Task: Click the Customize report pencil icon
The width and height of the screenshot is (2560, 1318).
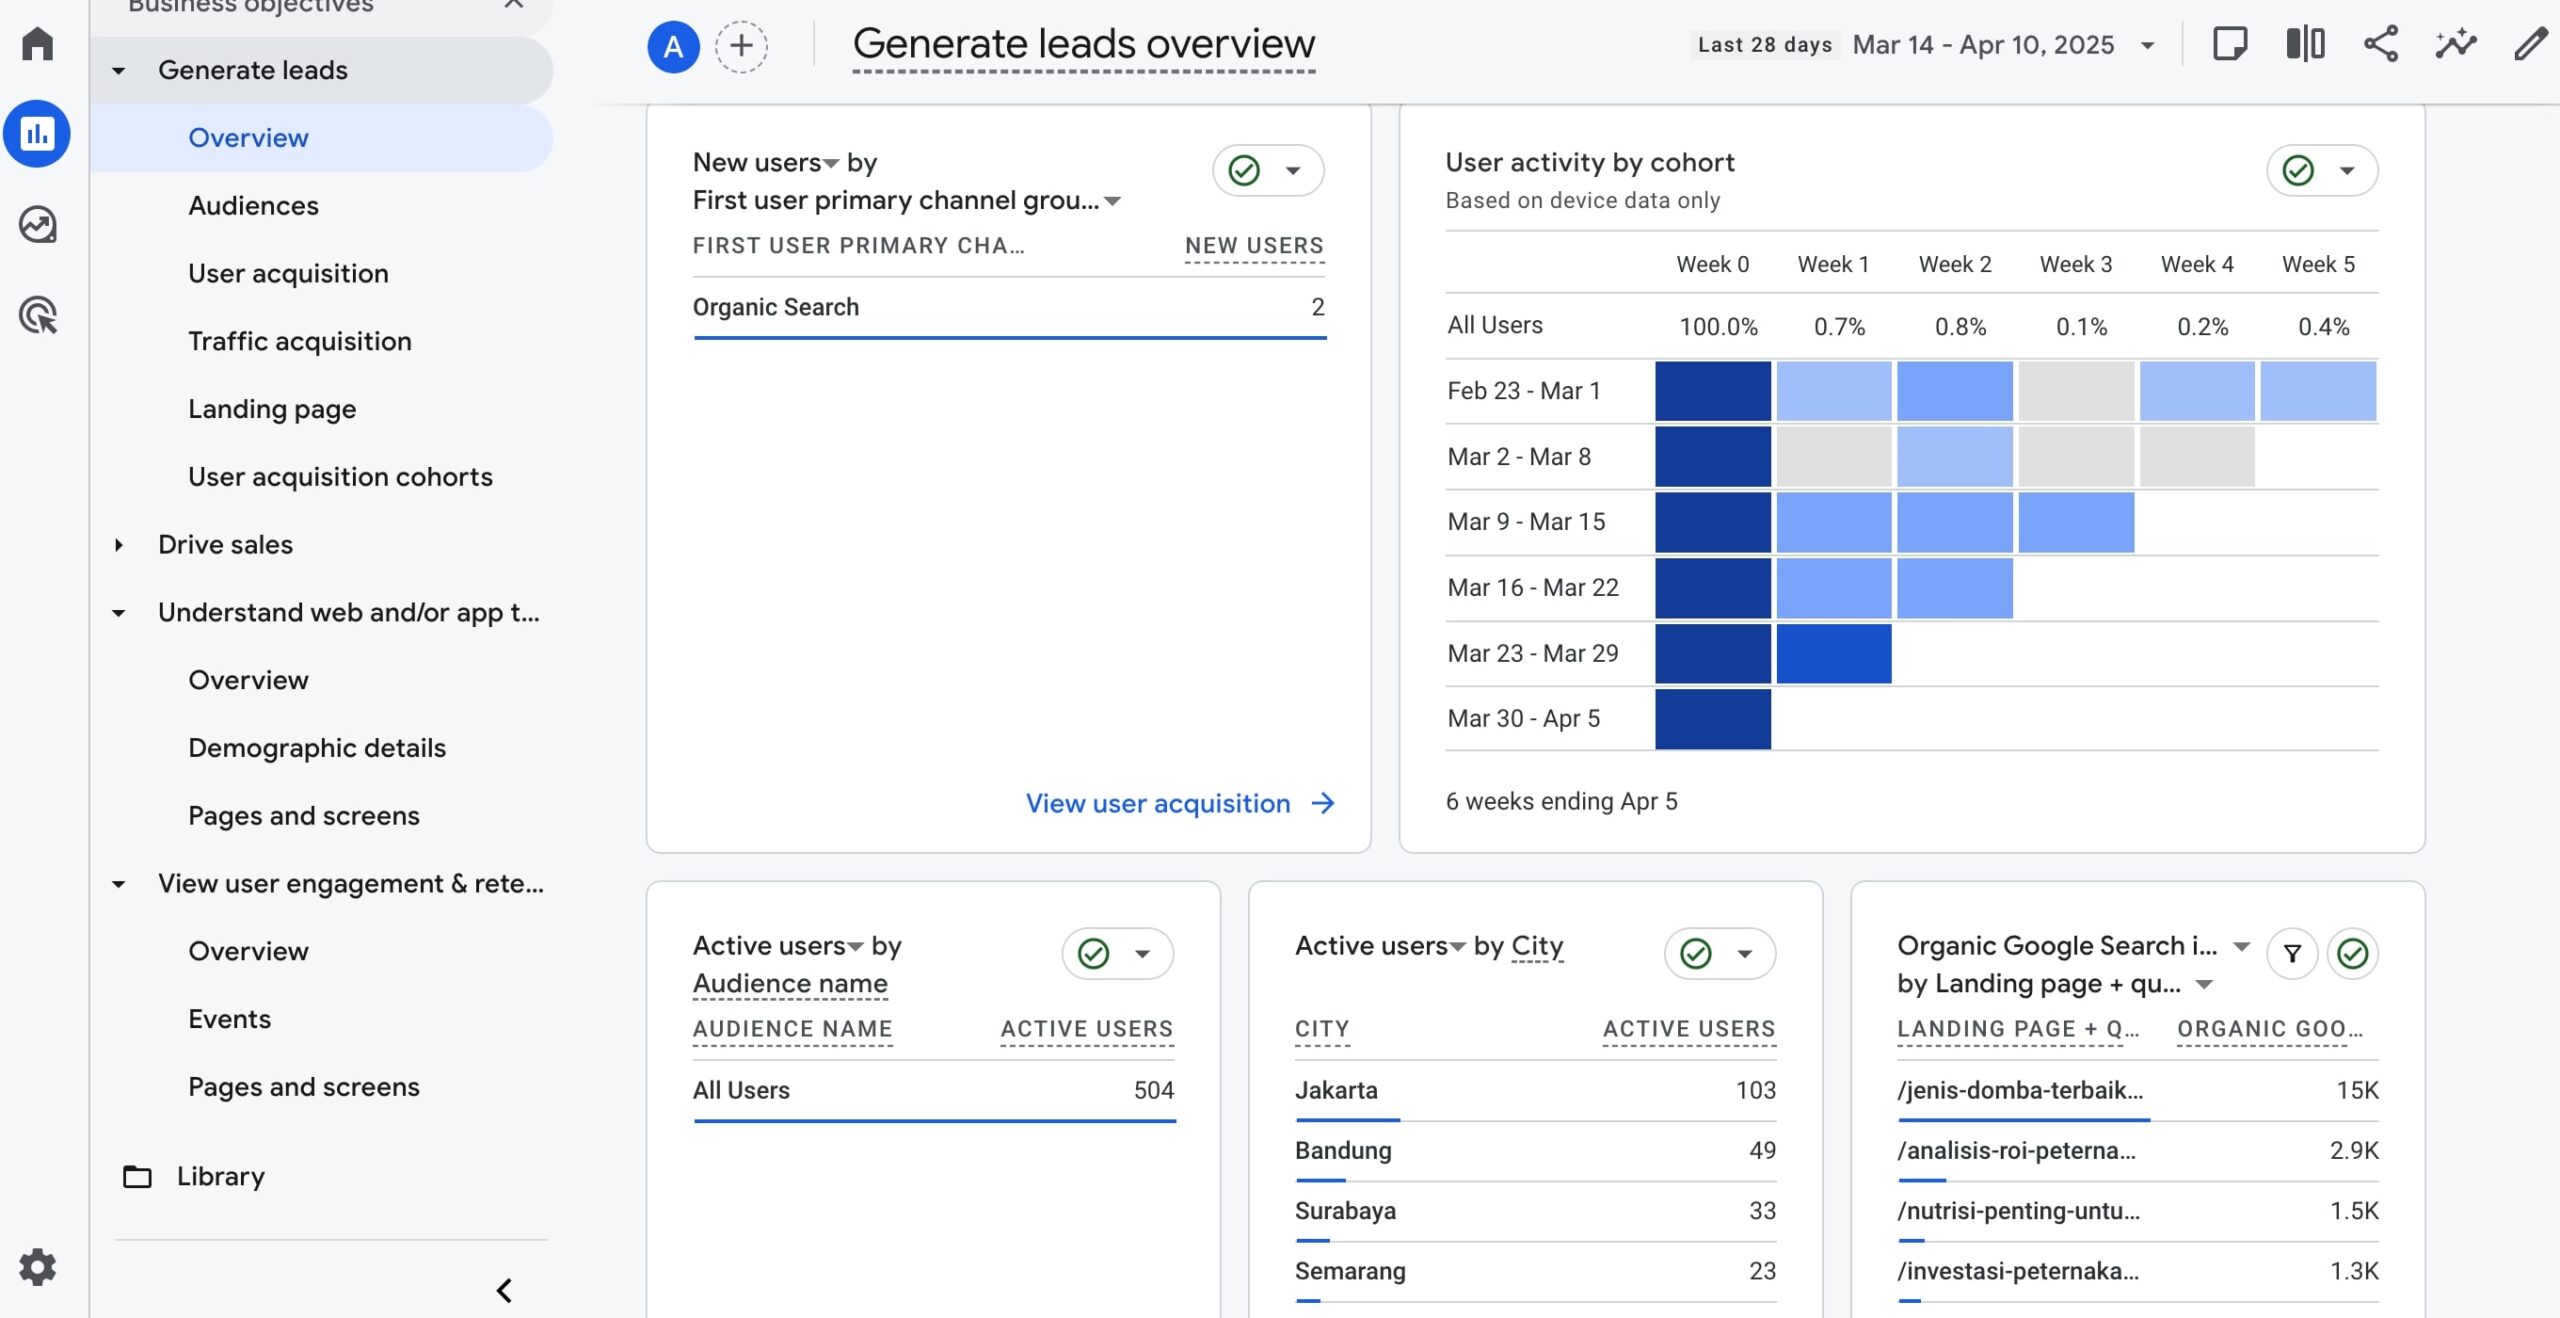Action: (2530, 44)
